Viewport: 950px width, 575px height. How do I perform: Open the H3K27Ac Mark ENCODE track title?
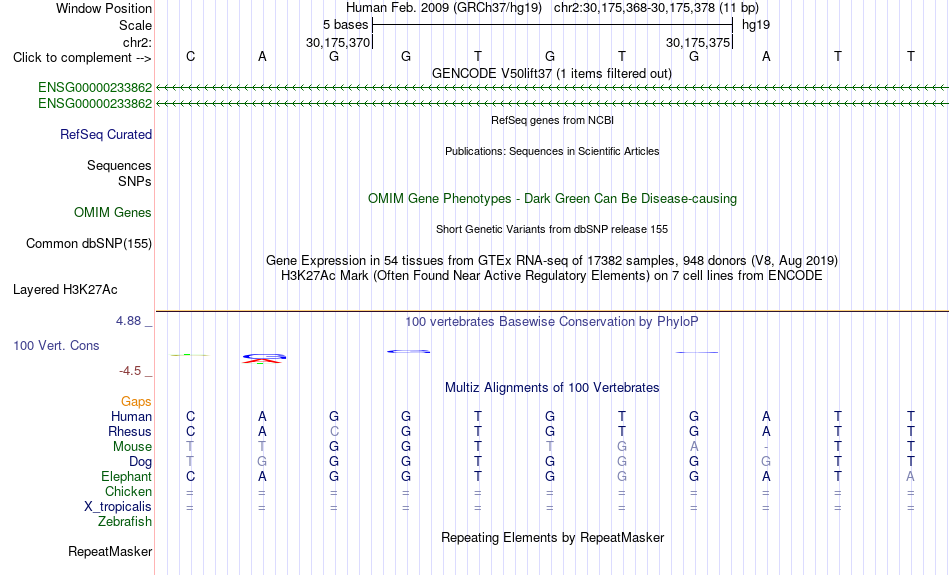[x=552, y=276]
